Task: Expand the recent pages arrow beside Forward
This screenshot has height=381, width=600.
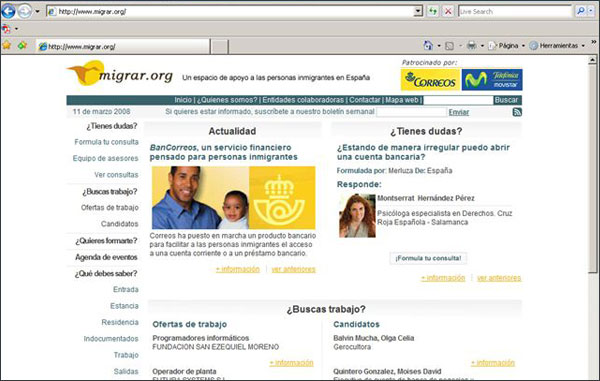Action: [x=38, y=11]
